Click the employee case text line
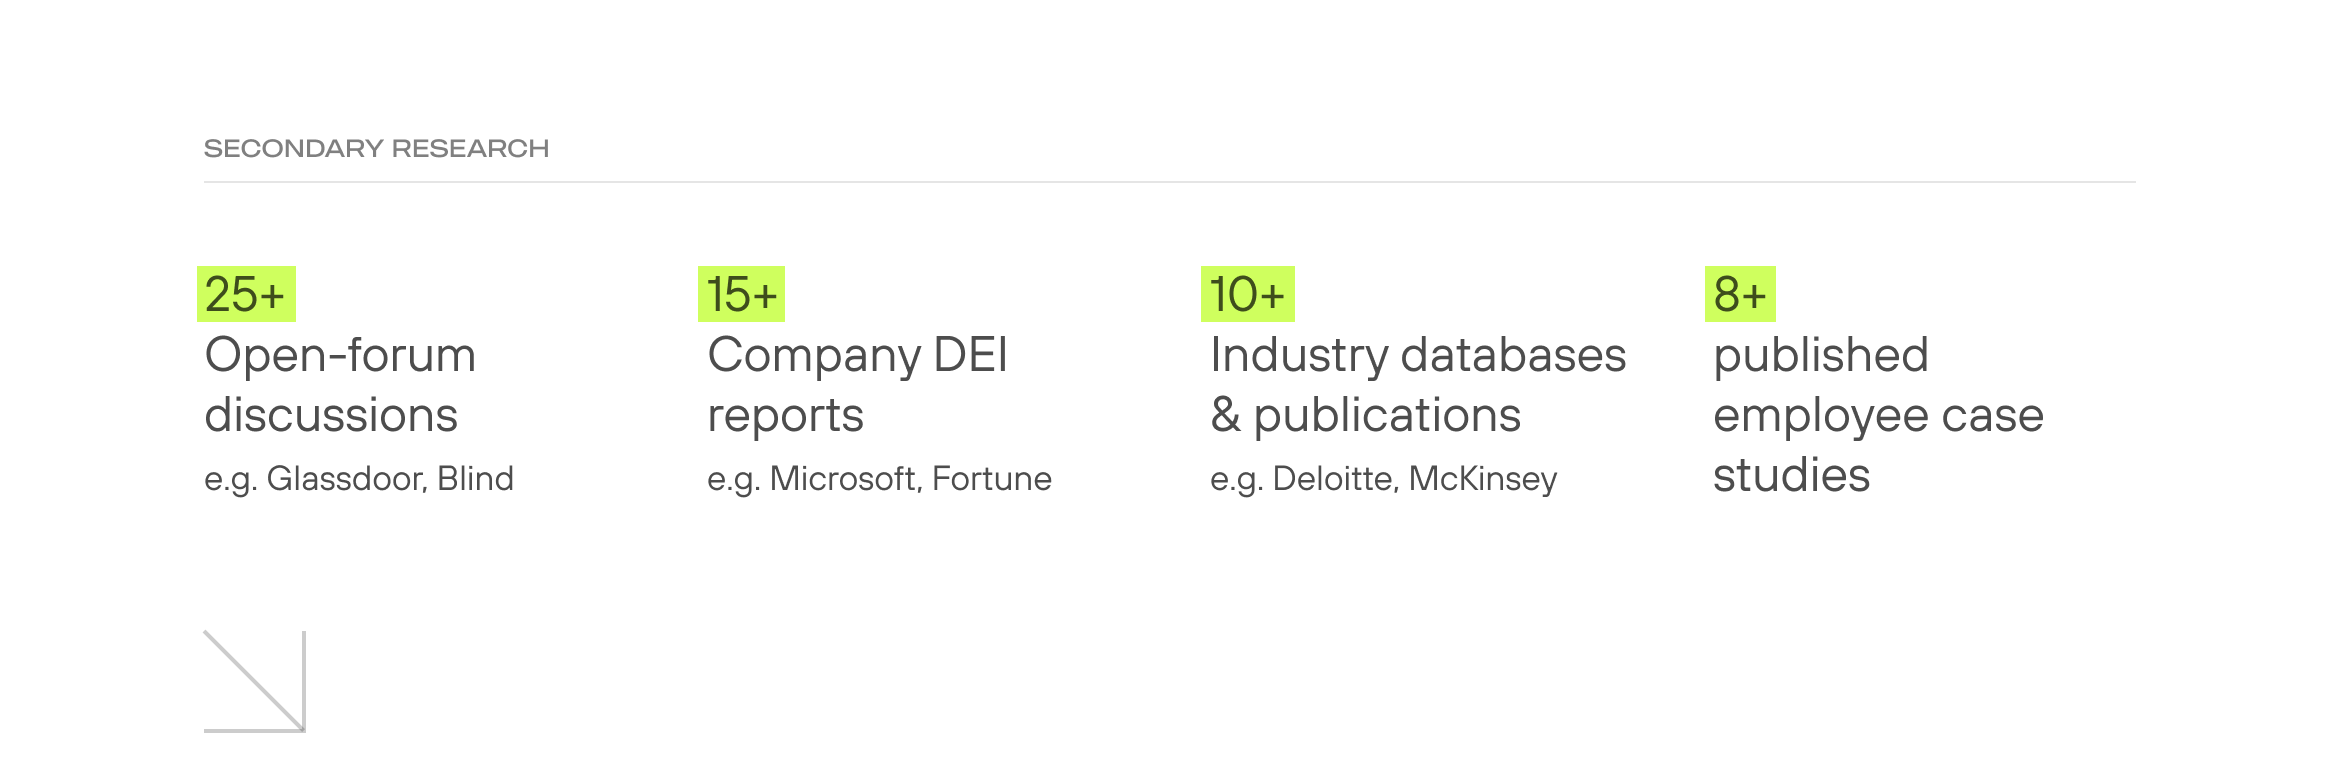The image size is (2340, 771). pyautogui.click(x=1878, y=415)
